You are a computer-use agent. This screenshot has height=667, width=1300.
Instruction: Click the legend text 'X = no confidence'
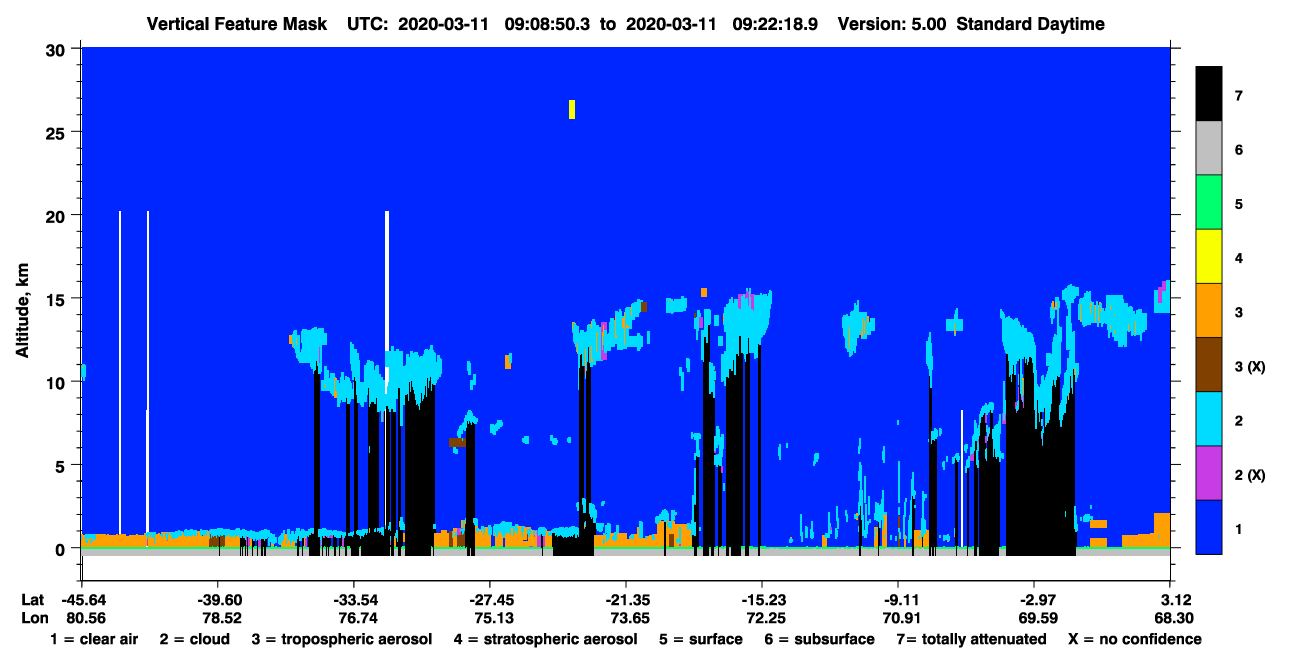(1134, 639)
